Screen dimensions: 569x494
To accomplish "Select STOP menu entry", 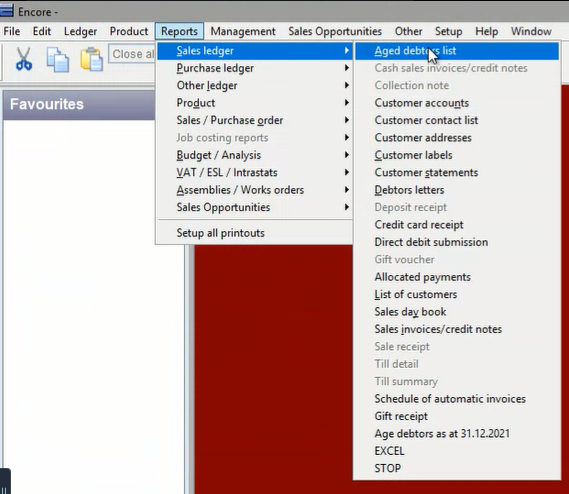I will click(x=457, y=469).
